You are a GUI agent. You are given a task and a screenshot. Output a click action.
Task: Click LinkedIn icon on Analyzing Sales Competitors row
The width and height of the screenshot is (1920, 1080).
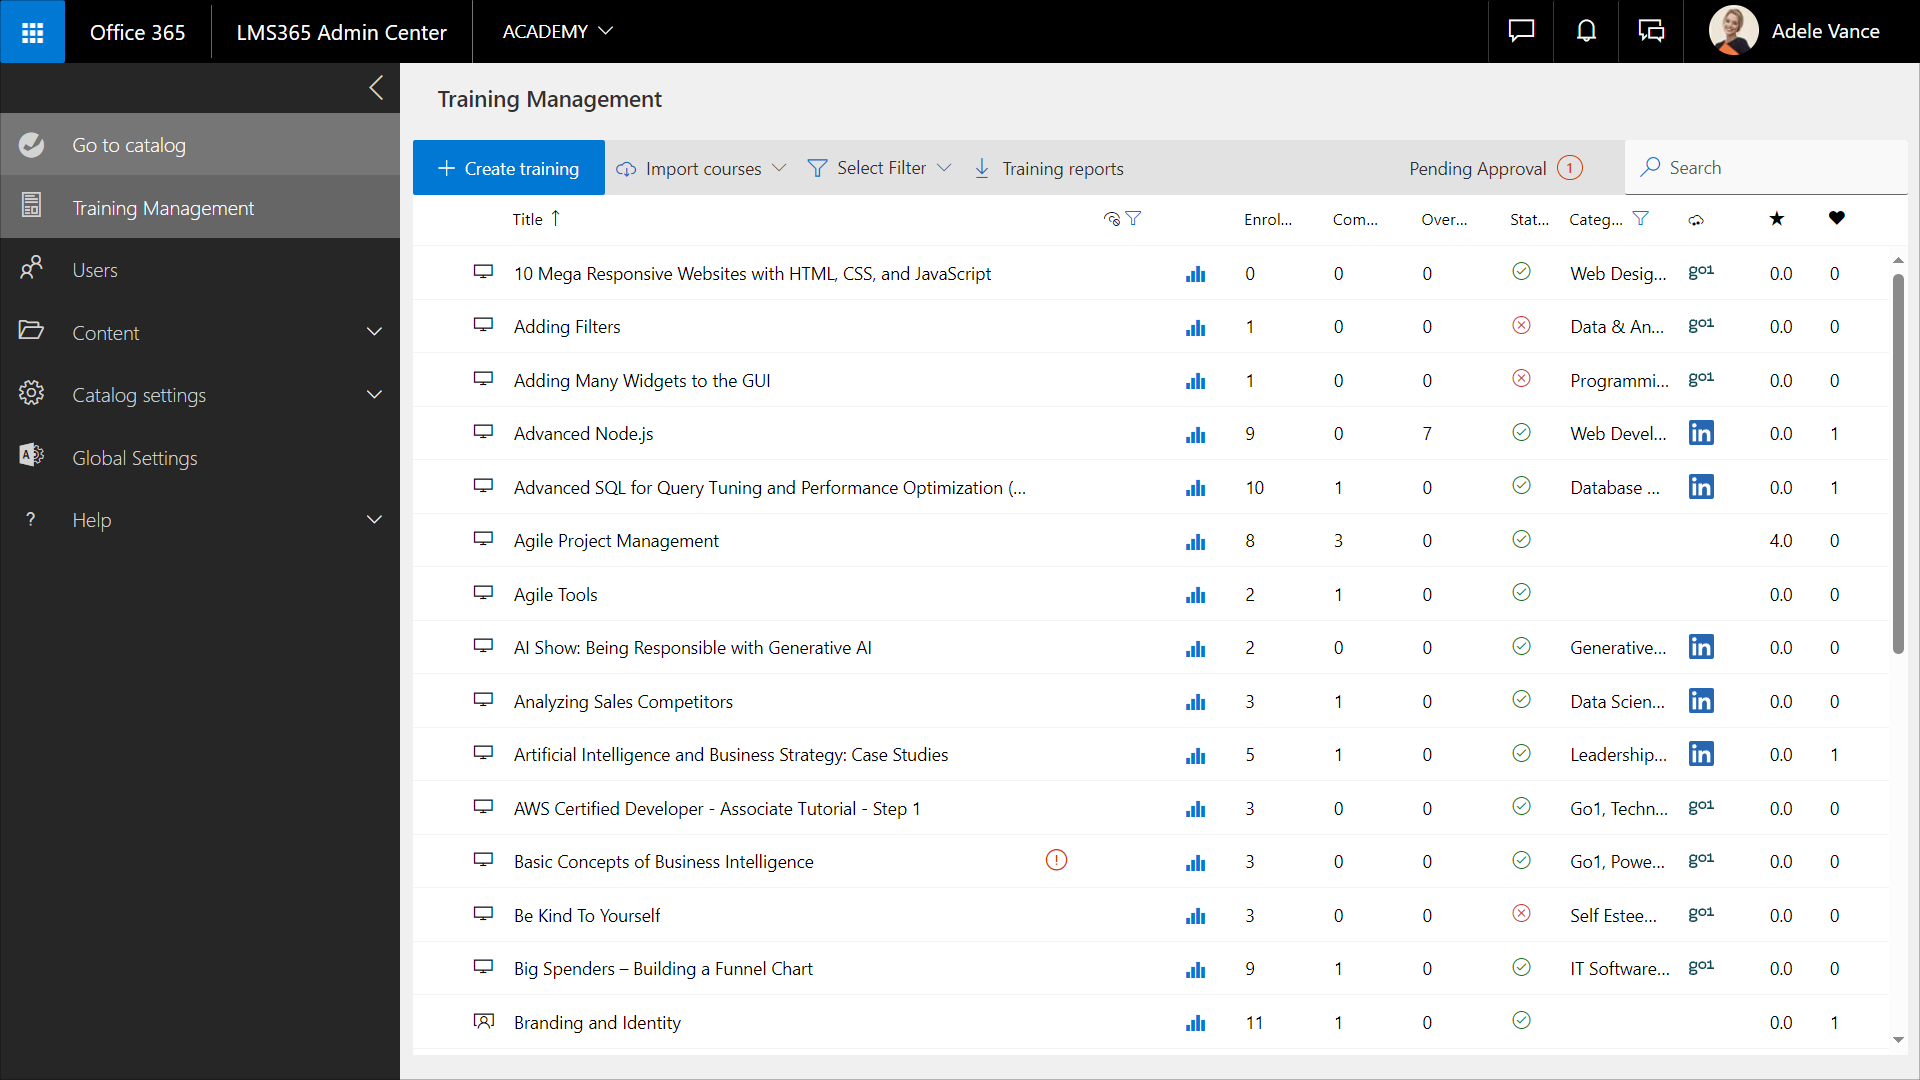1700,701
